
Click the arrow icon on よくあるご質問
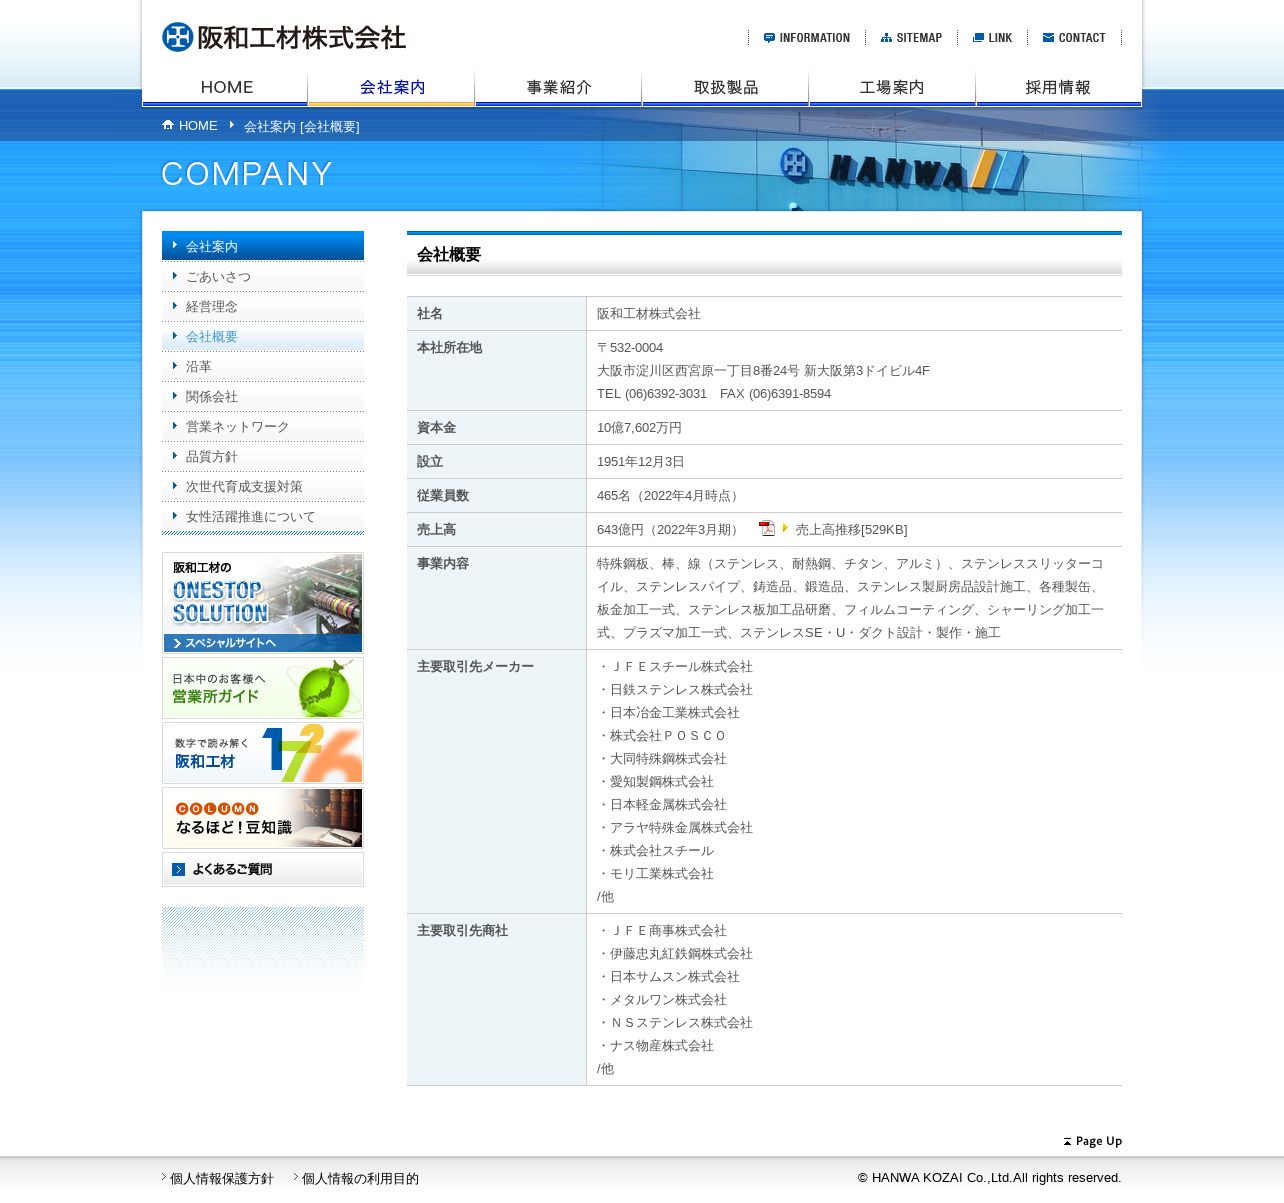tap(178, 869)
